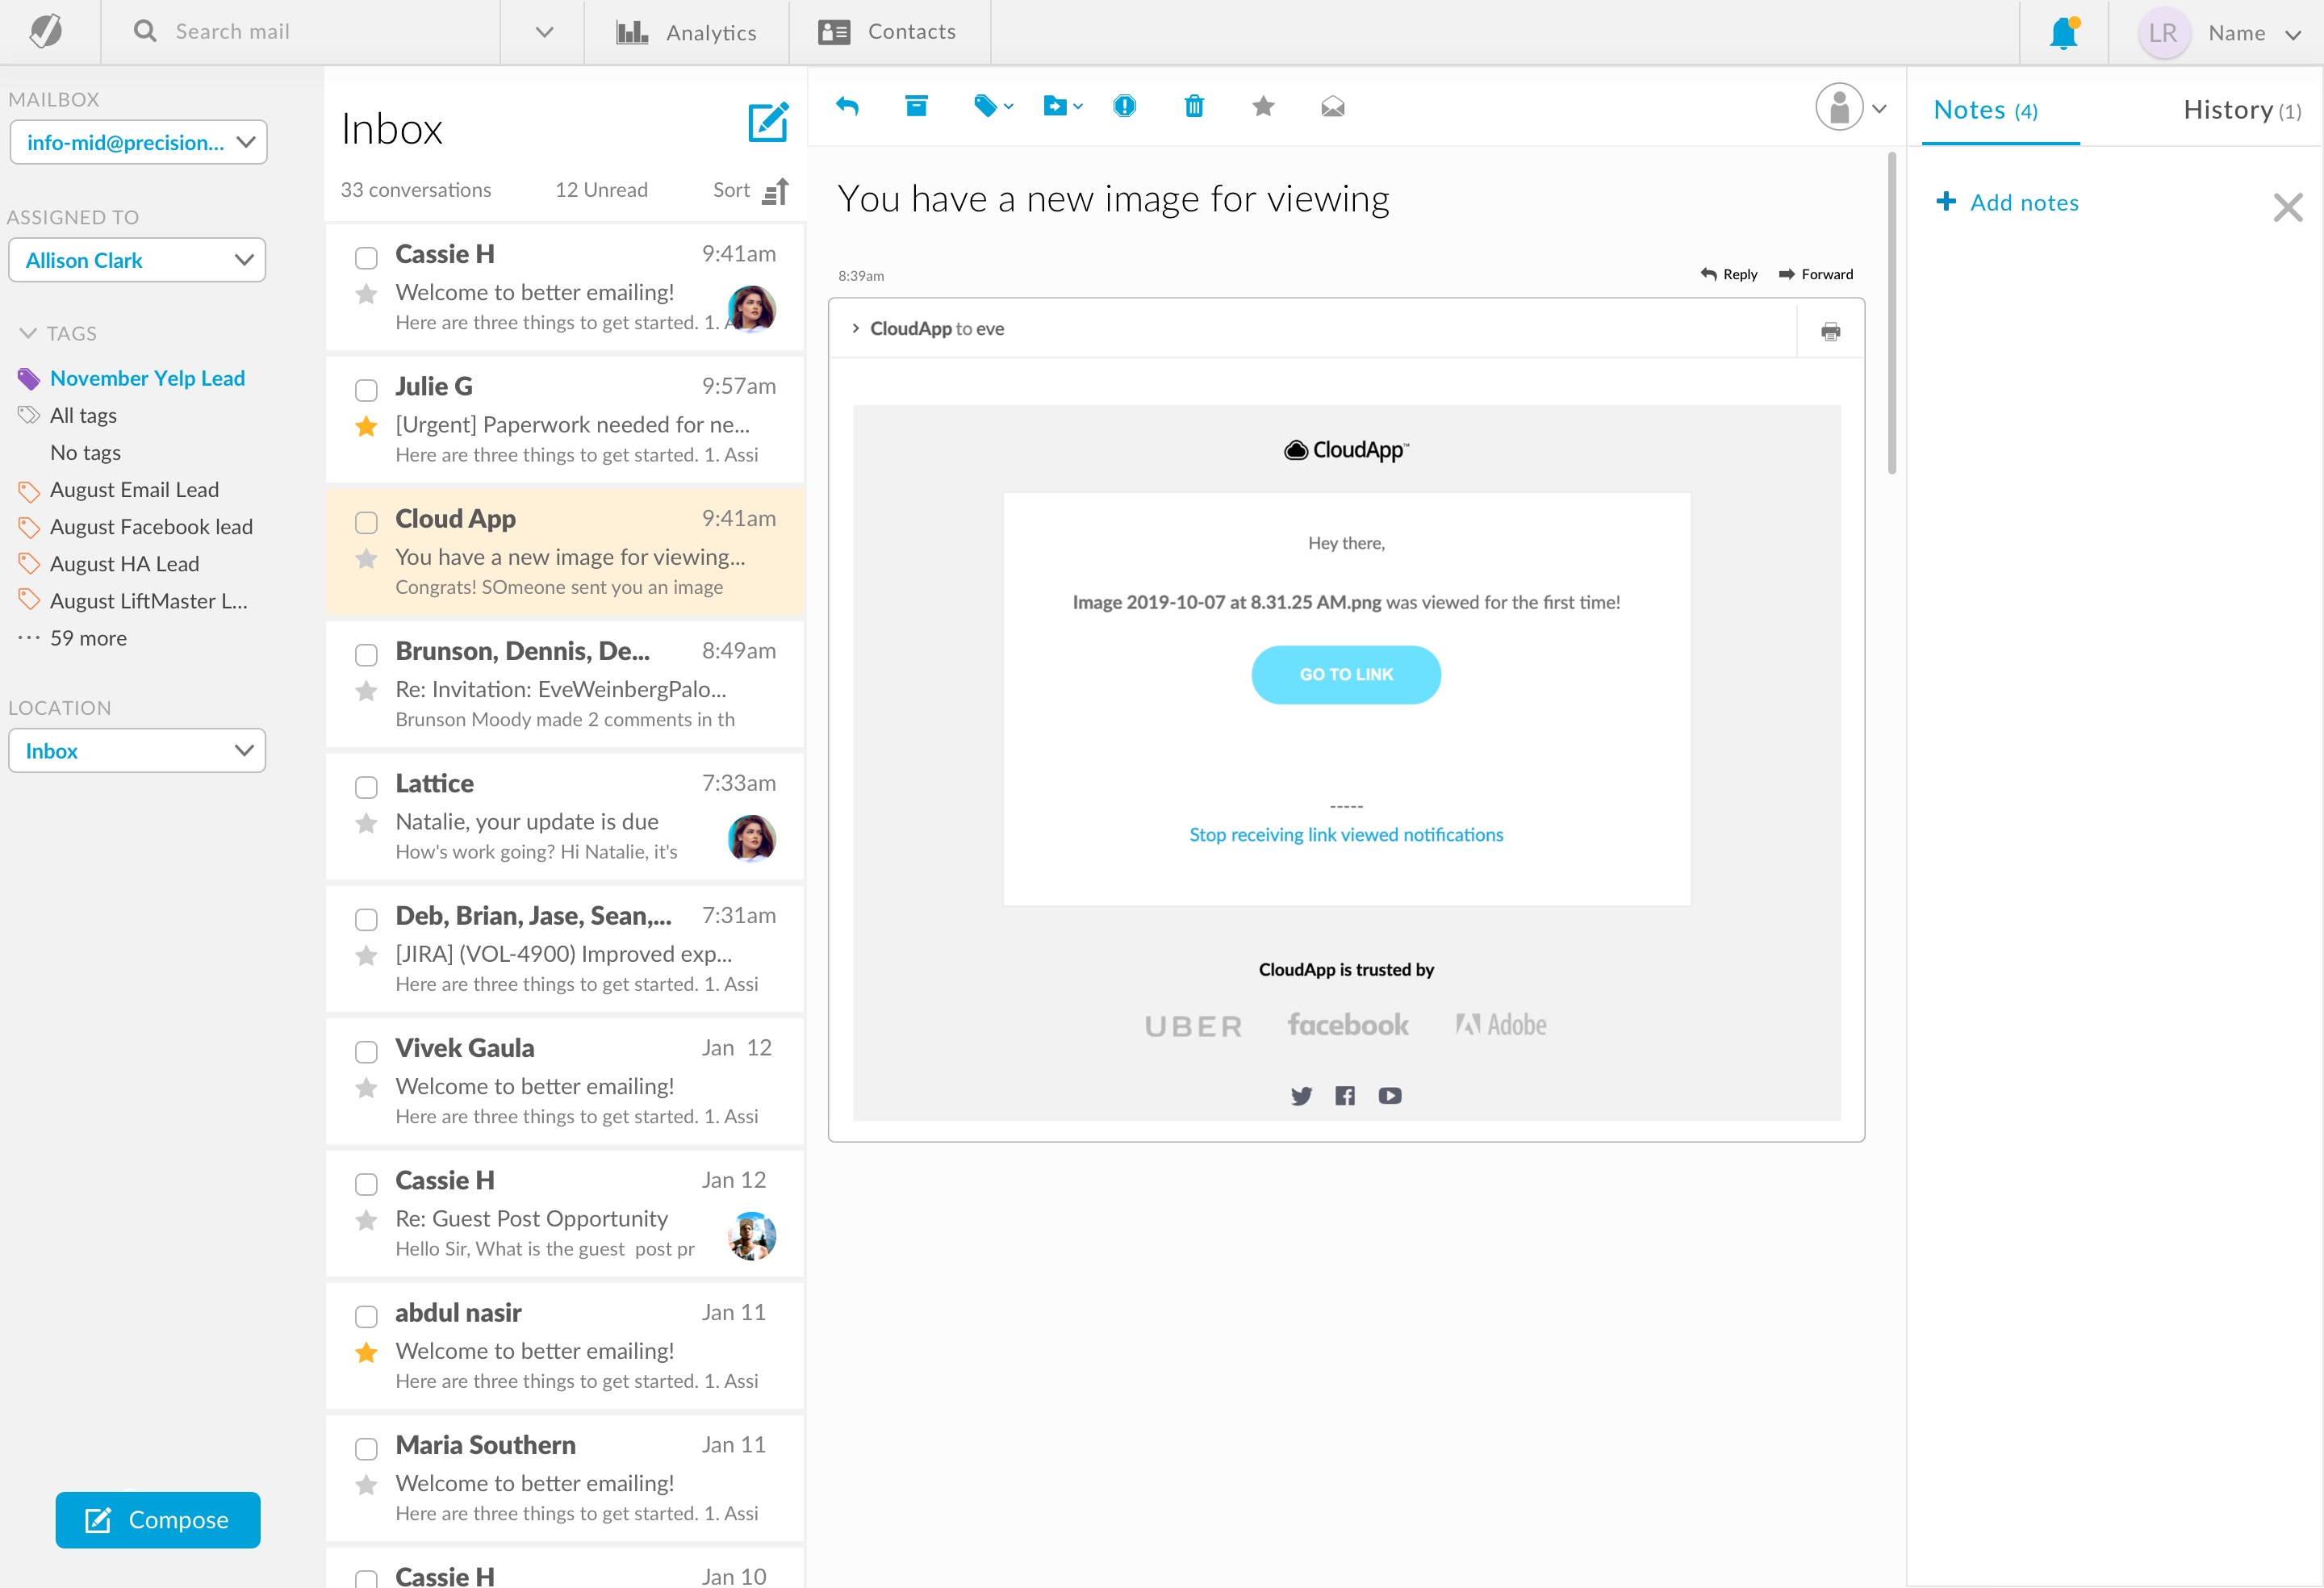Star the open email from the toolbar
The image size is (2324, 1588).
click(1263, 106)
